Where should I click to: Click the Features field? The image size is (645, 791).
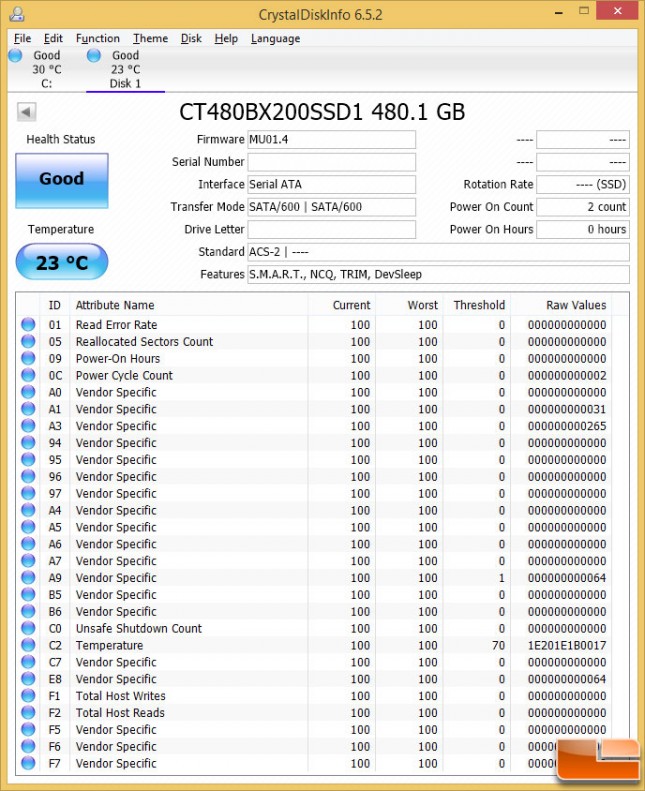click(438, 274)
